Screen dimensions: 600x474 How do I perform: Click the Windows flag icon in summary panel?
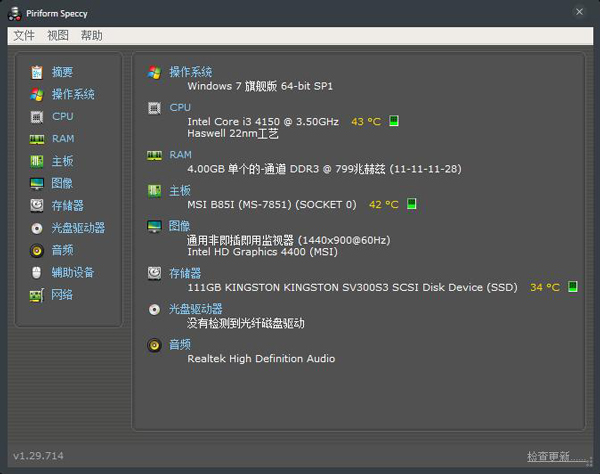click(x=154, y=72)
